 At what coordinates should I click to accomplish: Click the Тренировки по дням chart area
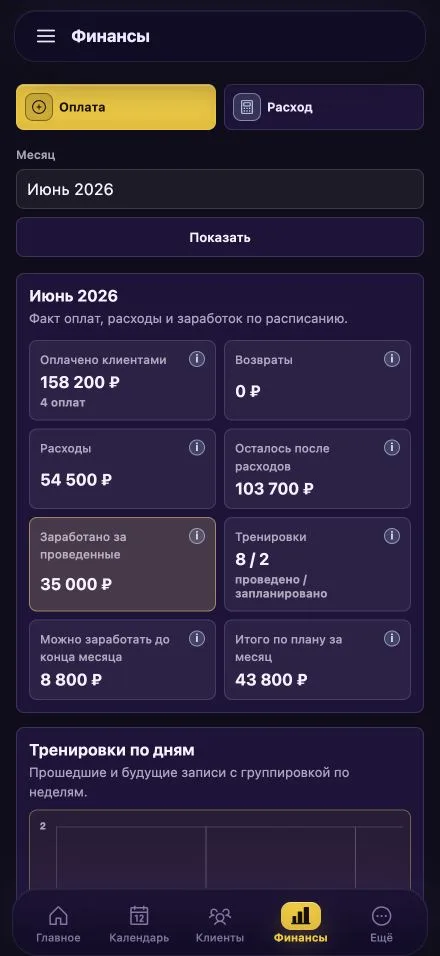point(219,854)
